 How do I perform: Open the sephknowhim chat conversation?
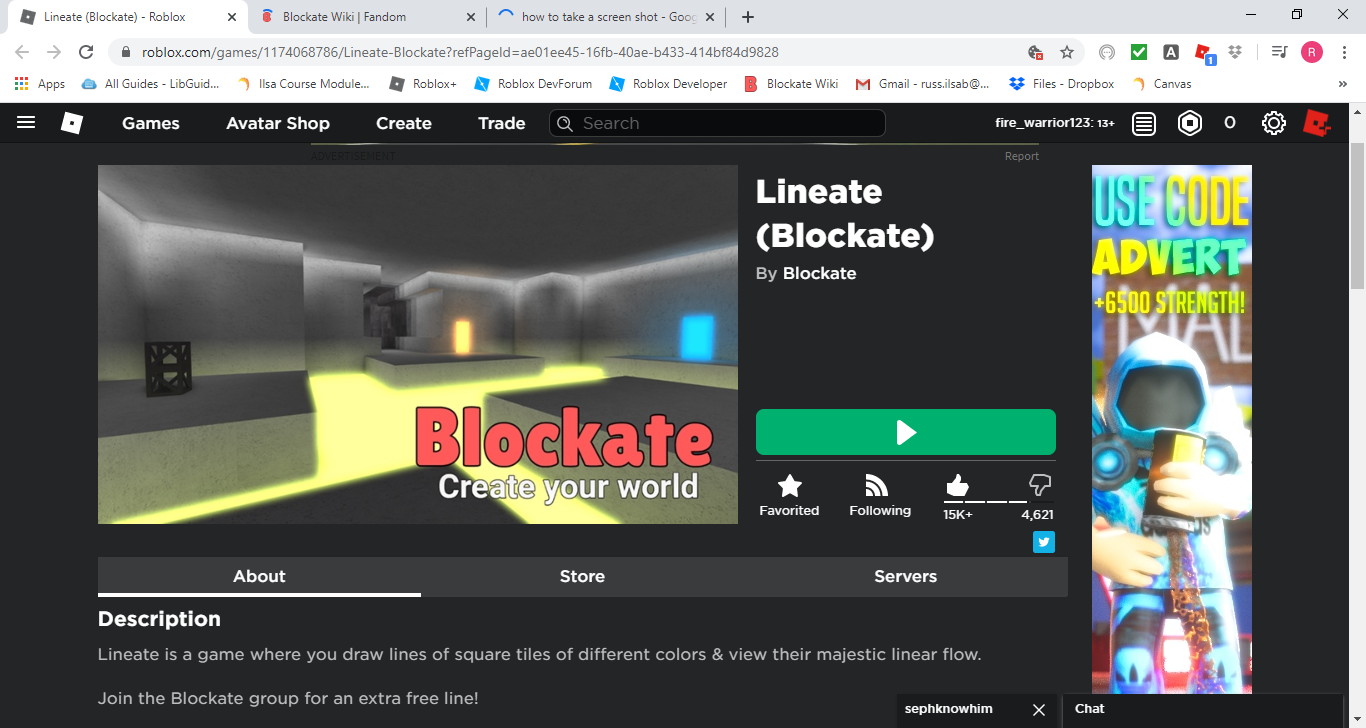tap(949, 710)
